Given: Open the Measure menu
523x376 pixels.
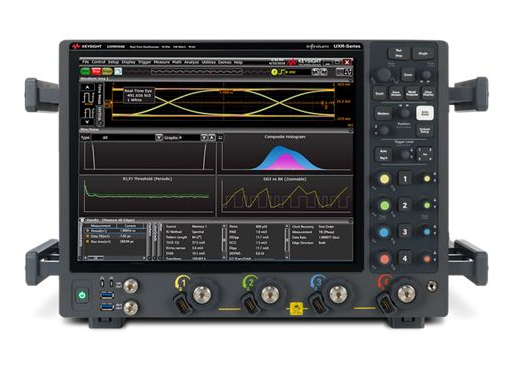Looking at the screenshot, I should tap(162, 62).
